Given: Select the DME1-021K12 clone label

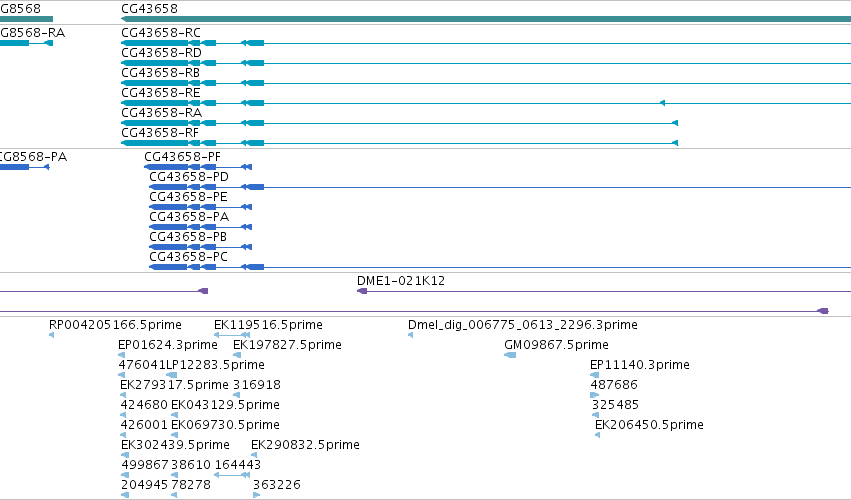Looking at the screenshot, I should click(x=401, y=281).
